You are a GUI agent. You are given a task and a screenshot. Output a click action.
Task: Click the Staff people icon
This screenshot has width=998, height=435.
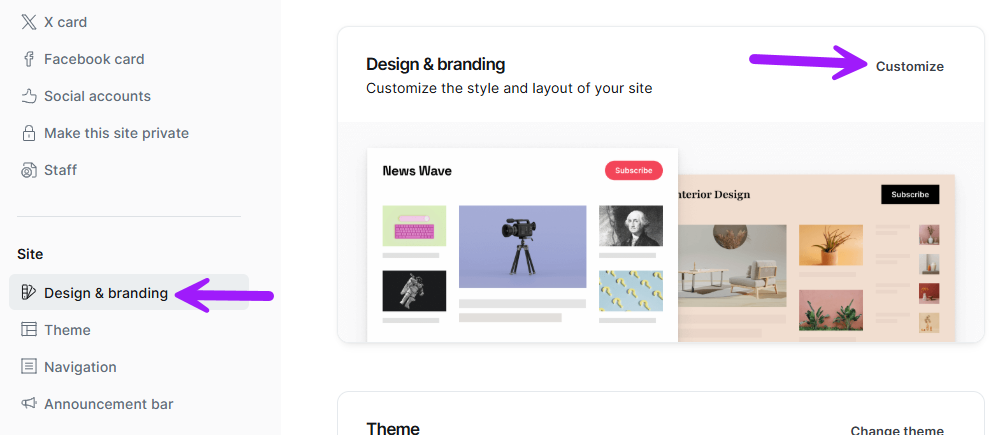click(x=29, y=170)
